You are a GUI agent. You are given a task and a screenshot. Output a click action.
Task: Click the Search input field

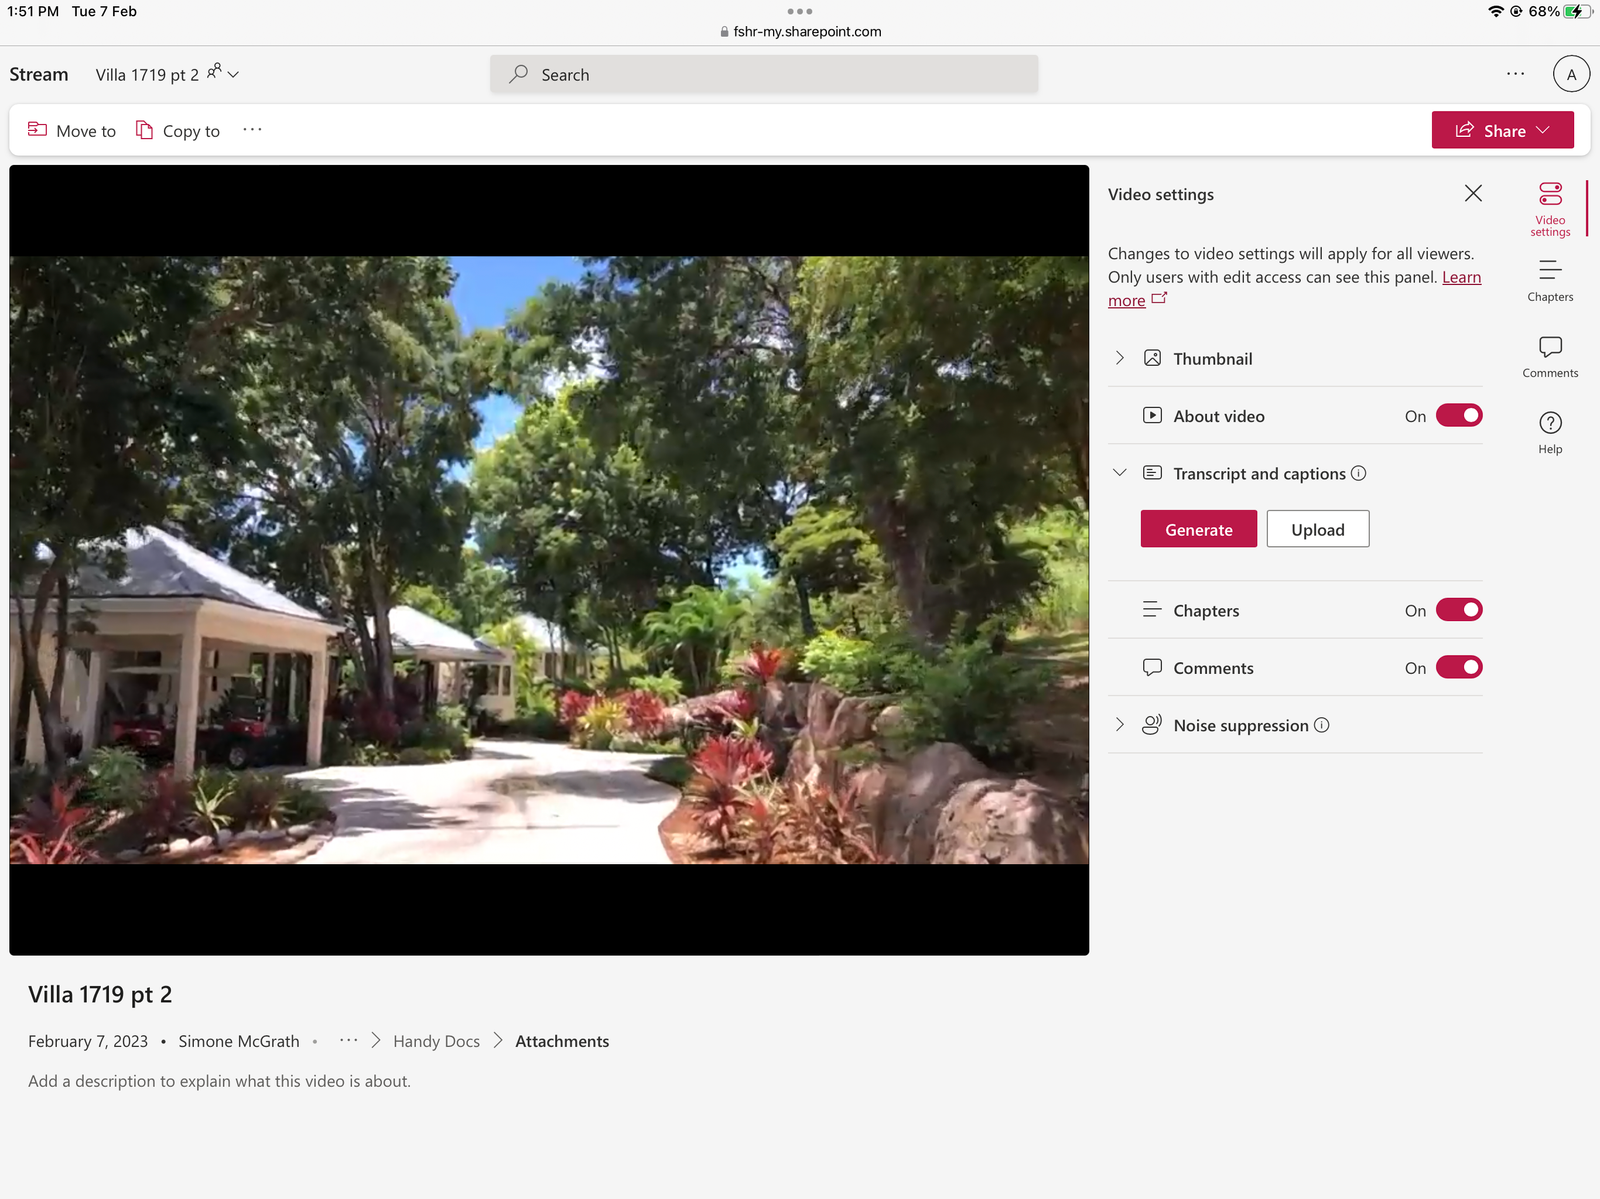tap(764, 74)
